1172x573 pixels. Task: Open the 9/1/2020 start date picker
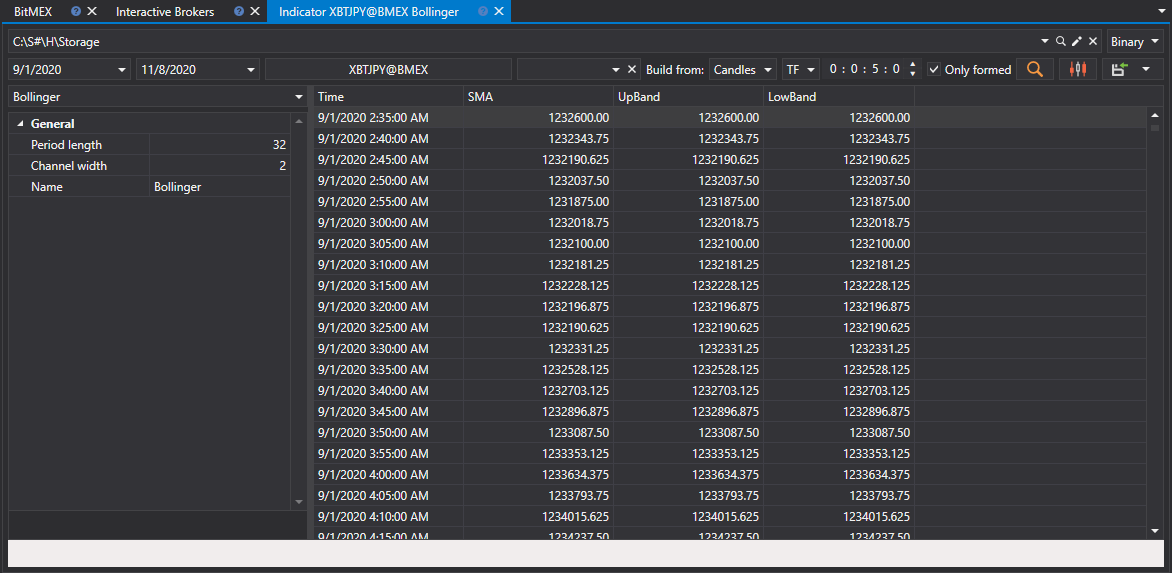(123, 69)
